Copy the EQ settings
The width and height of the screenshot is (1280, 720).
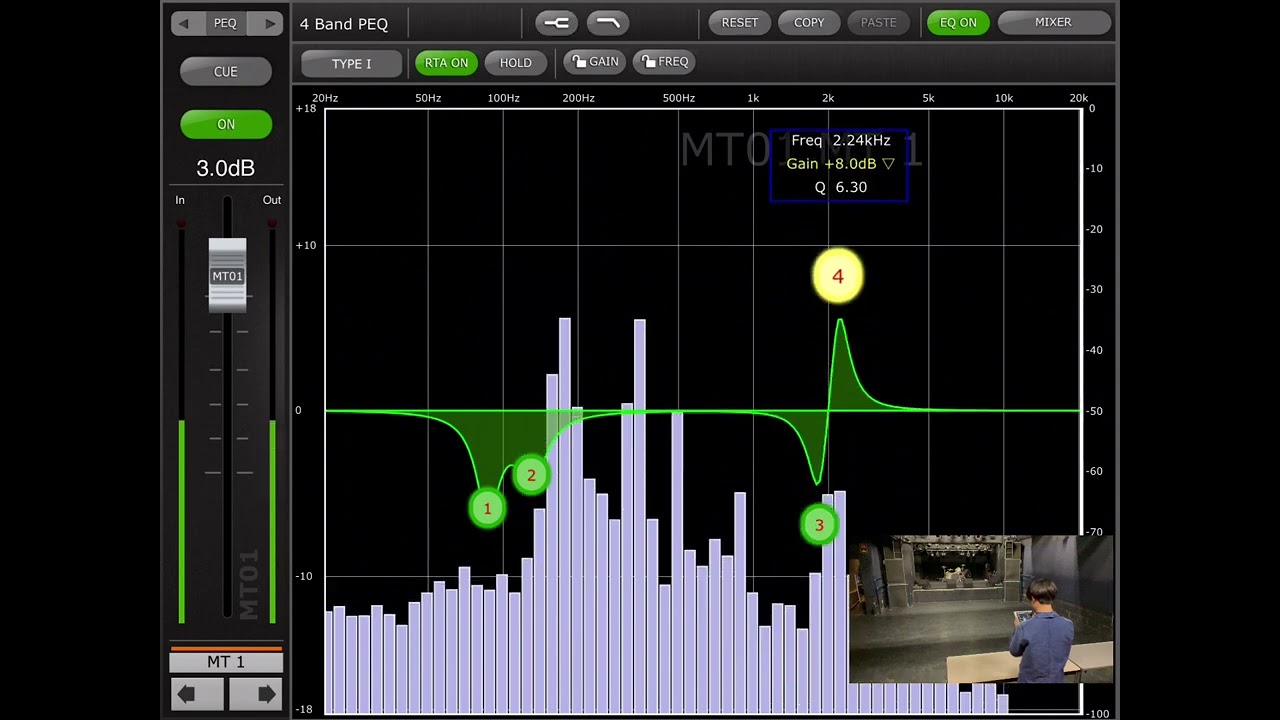[x=809, y=23]
